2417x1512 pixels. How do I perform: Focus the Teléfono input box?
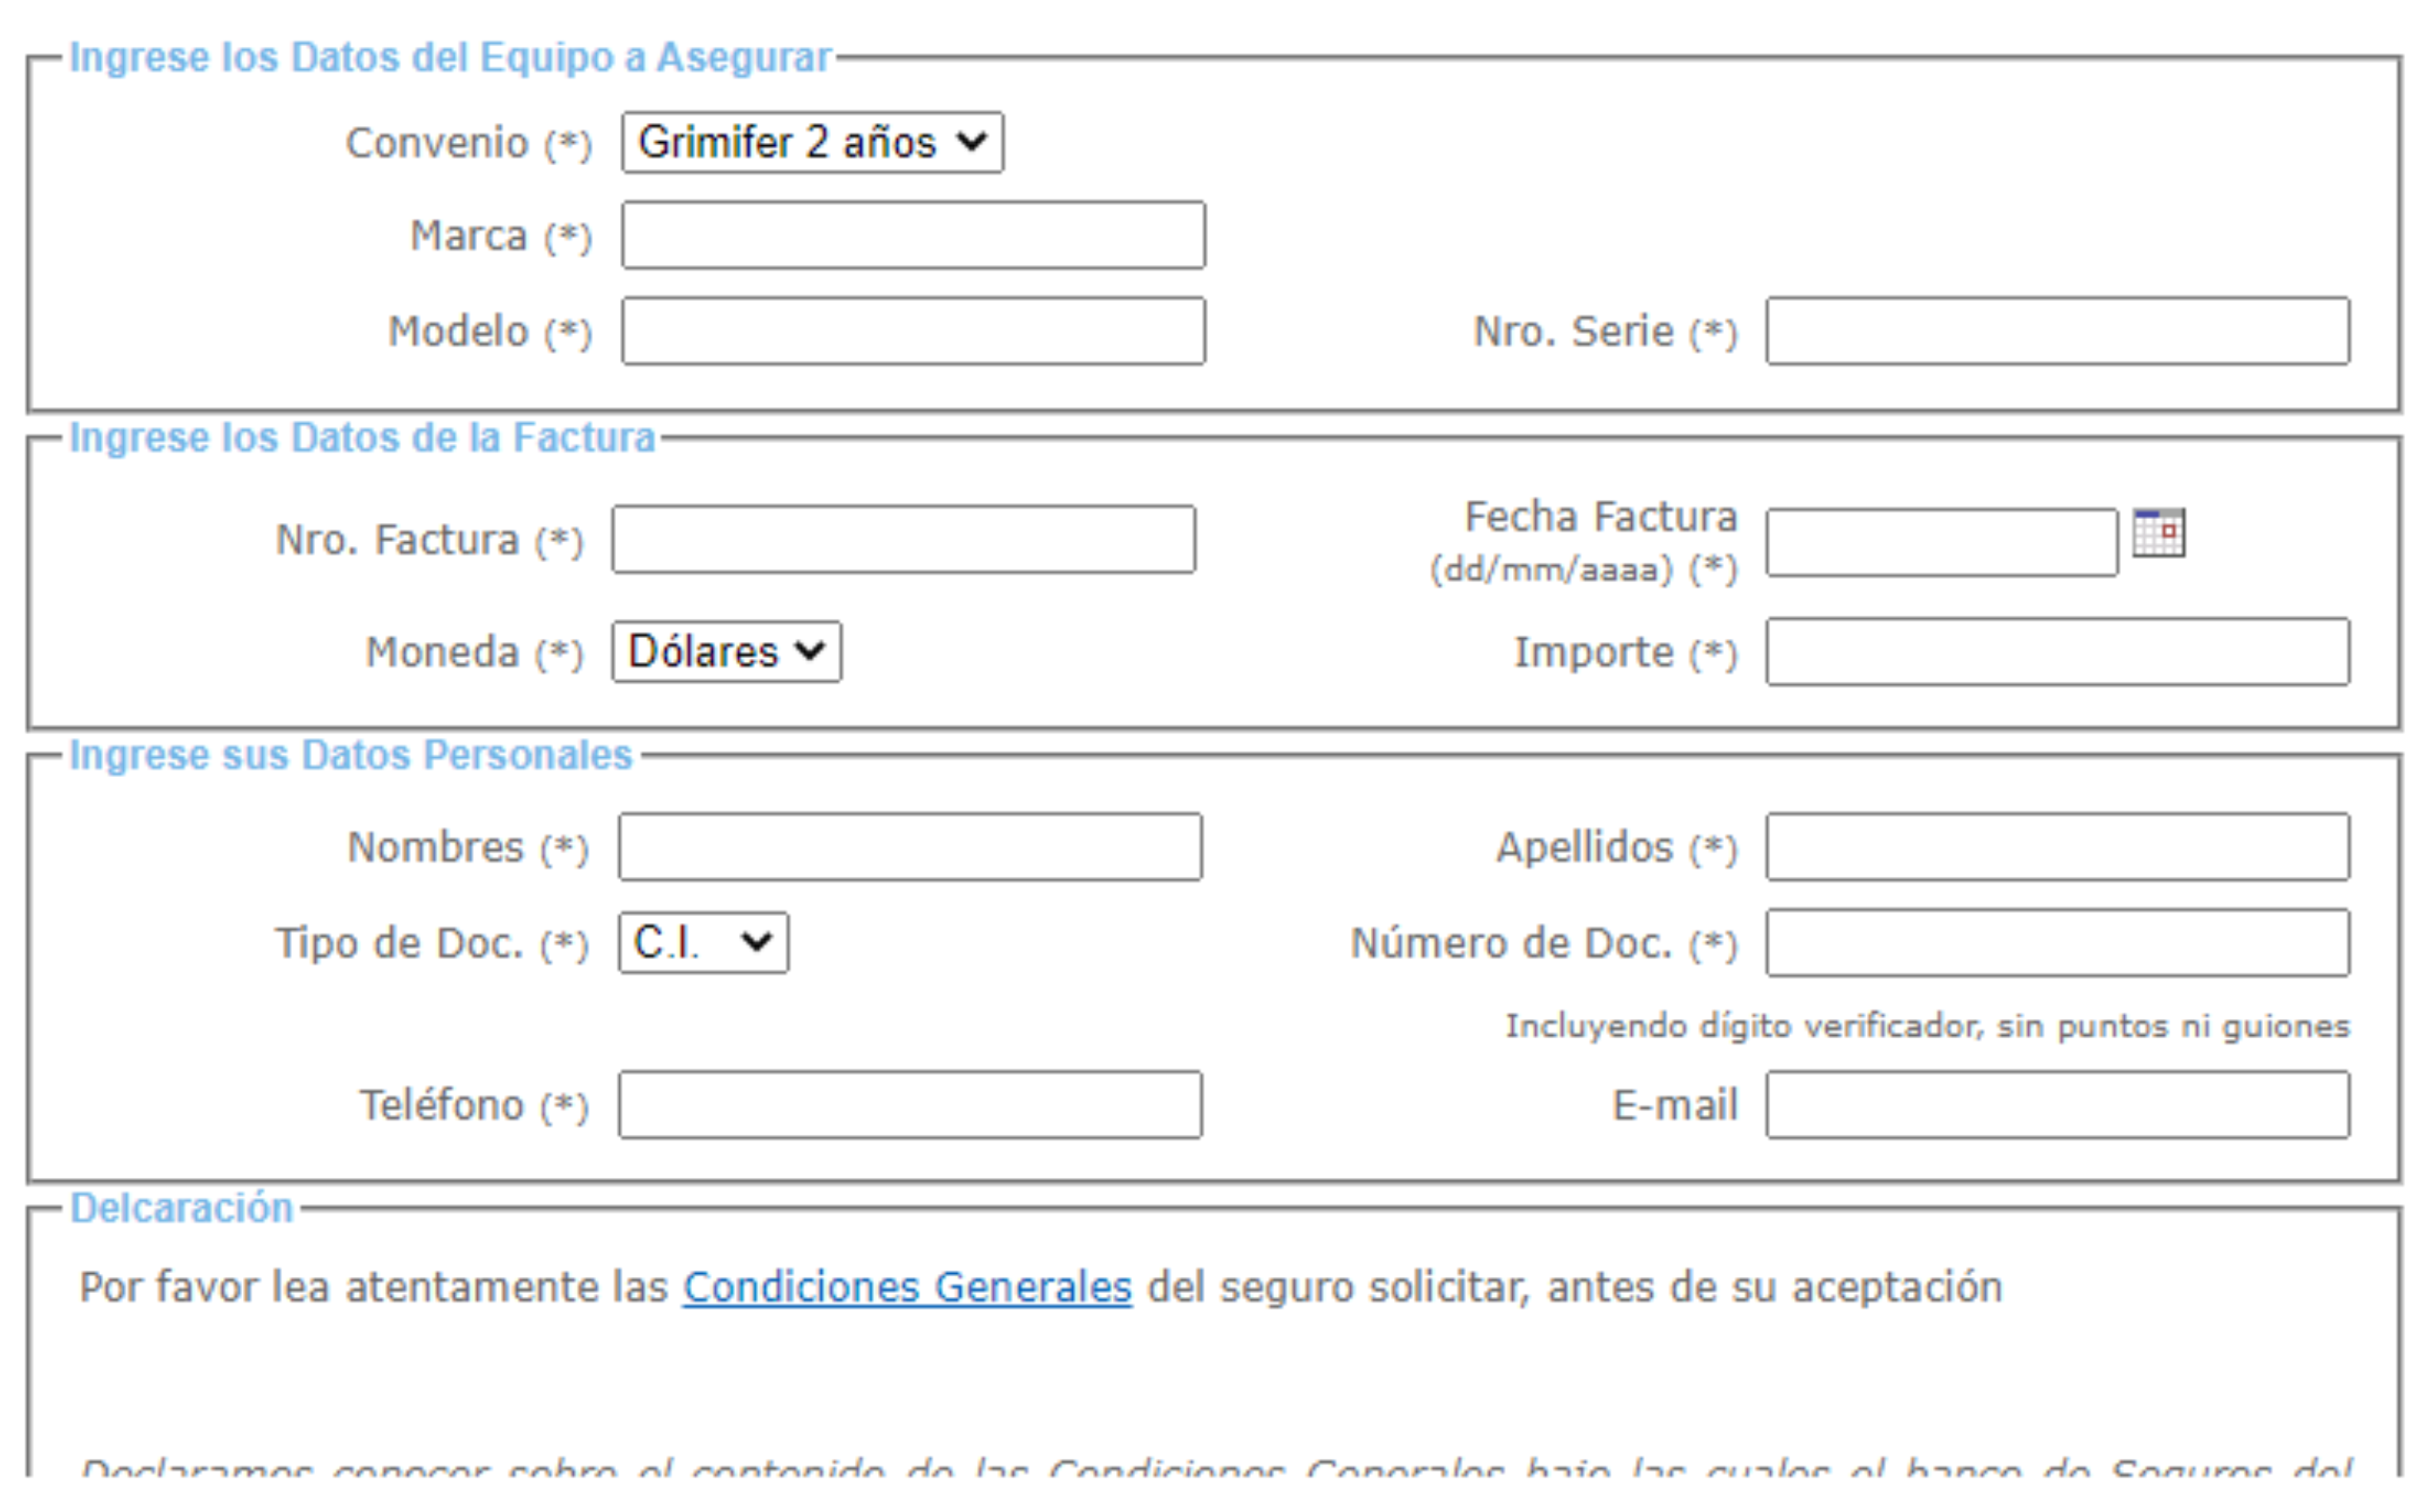909,1105
